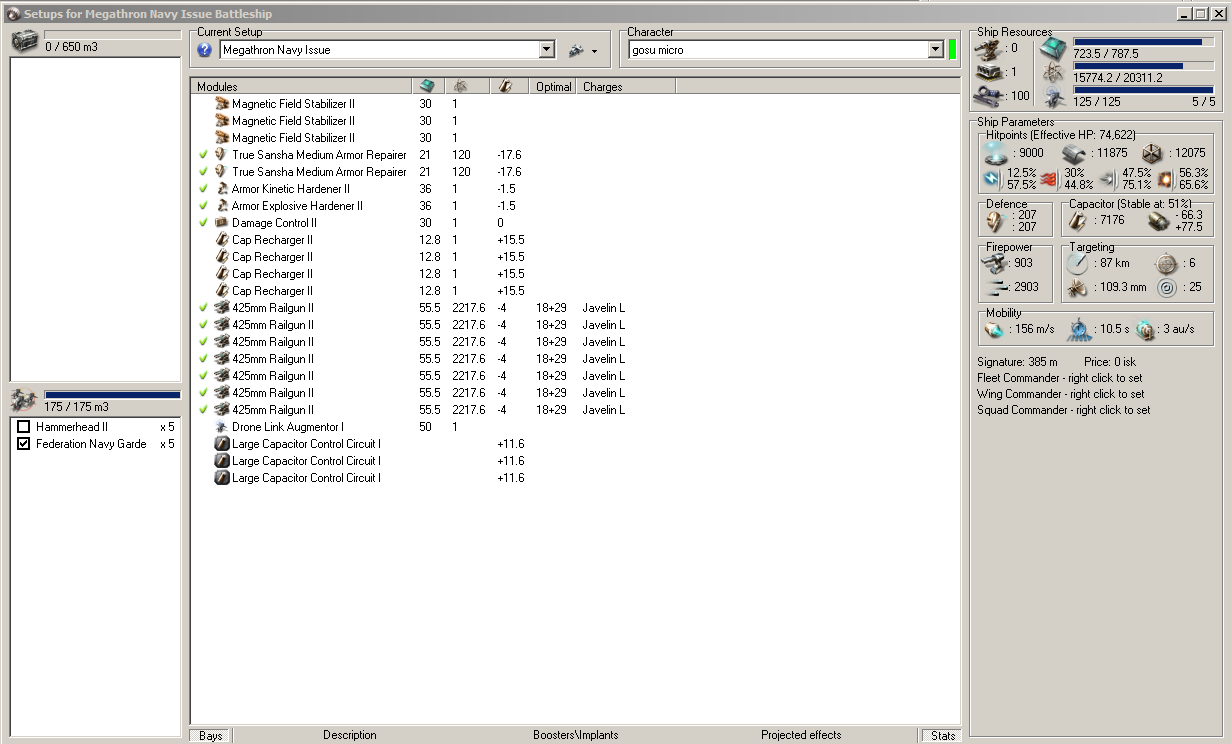Toggle the green checkmark on Damage Control II
Image resolution: width=1231 pixels, height=744 pixels.
click(x=204, y=223)
